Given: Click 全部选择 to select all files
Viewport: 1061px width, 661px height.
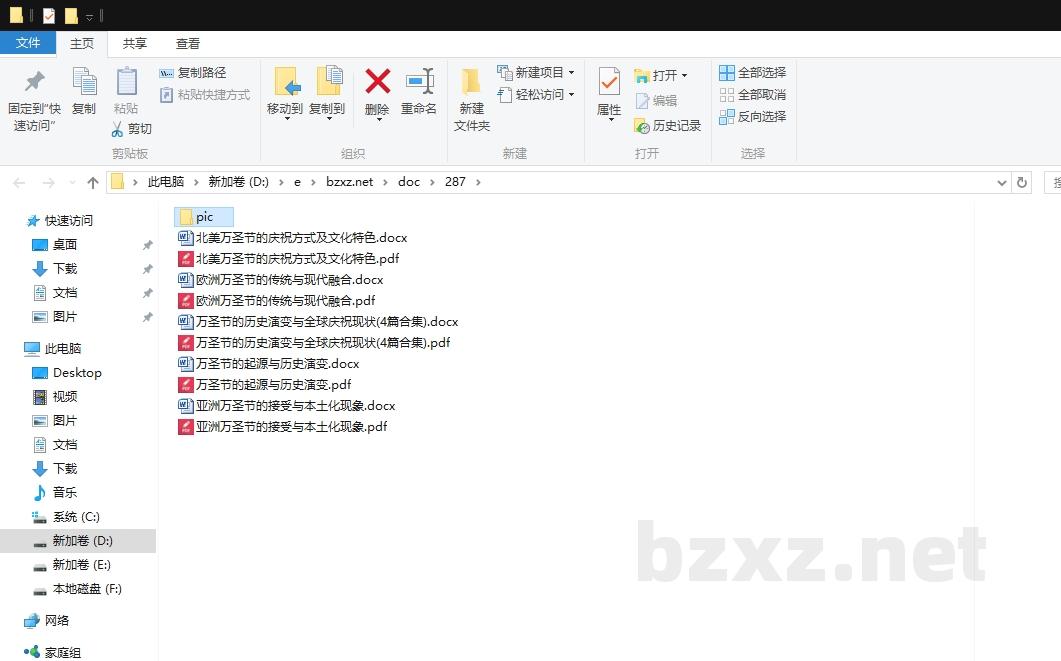Looking at the screenshot, I should coord(752,72).
